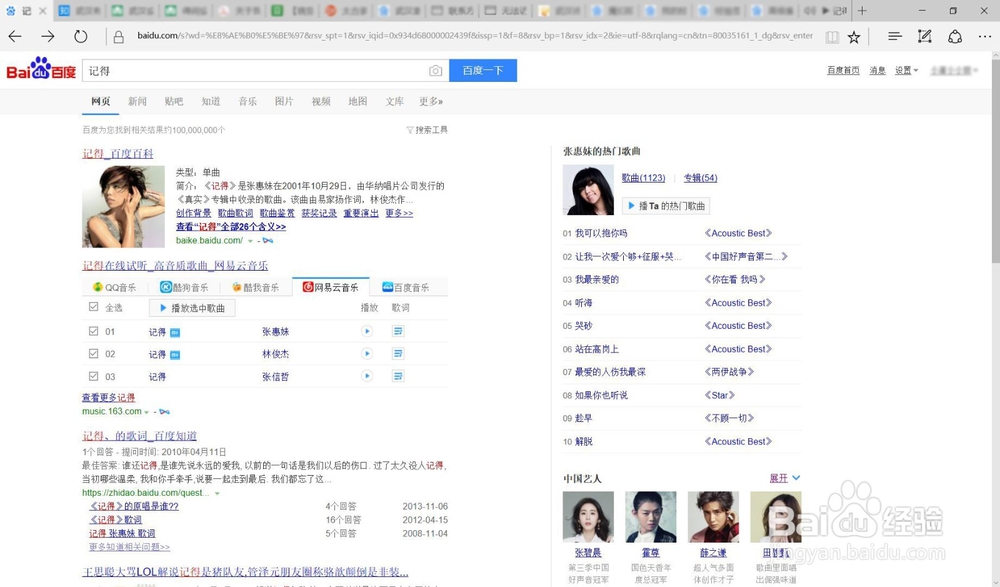
Task: Click the browser address bar URL
Action: (474, 36)
